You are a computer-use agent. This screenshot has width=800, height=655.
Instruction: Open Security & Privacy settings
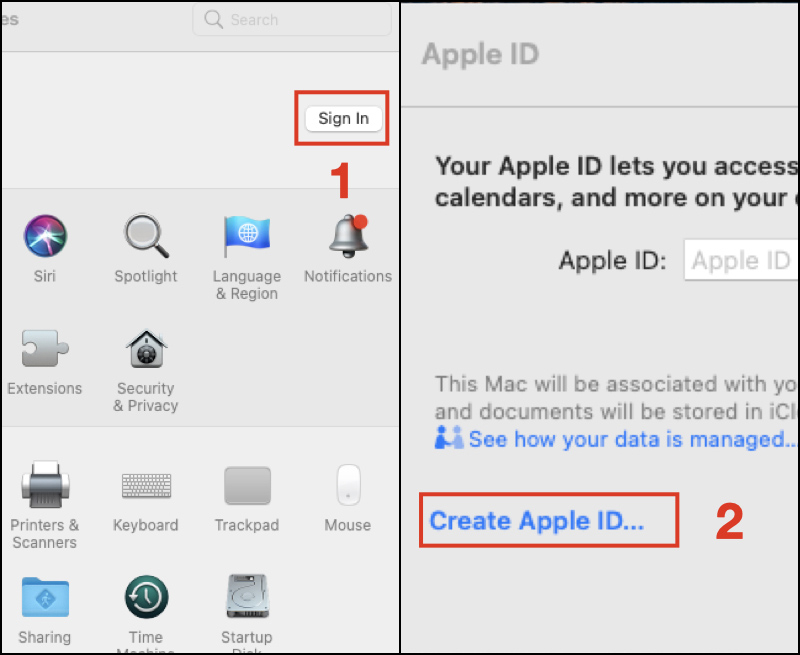coord(146,346)
